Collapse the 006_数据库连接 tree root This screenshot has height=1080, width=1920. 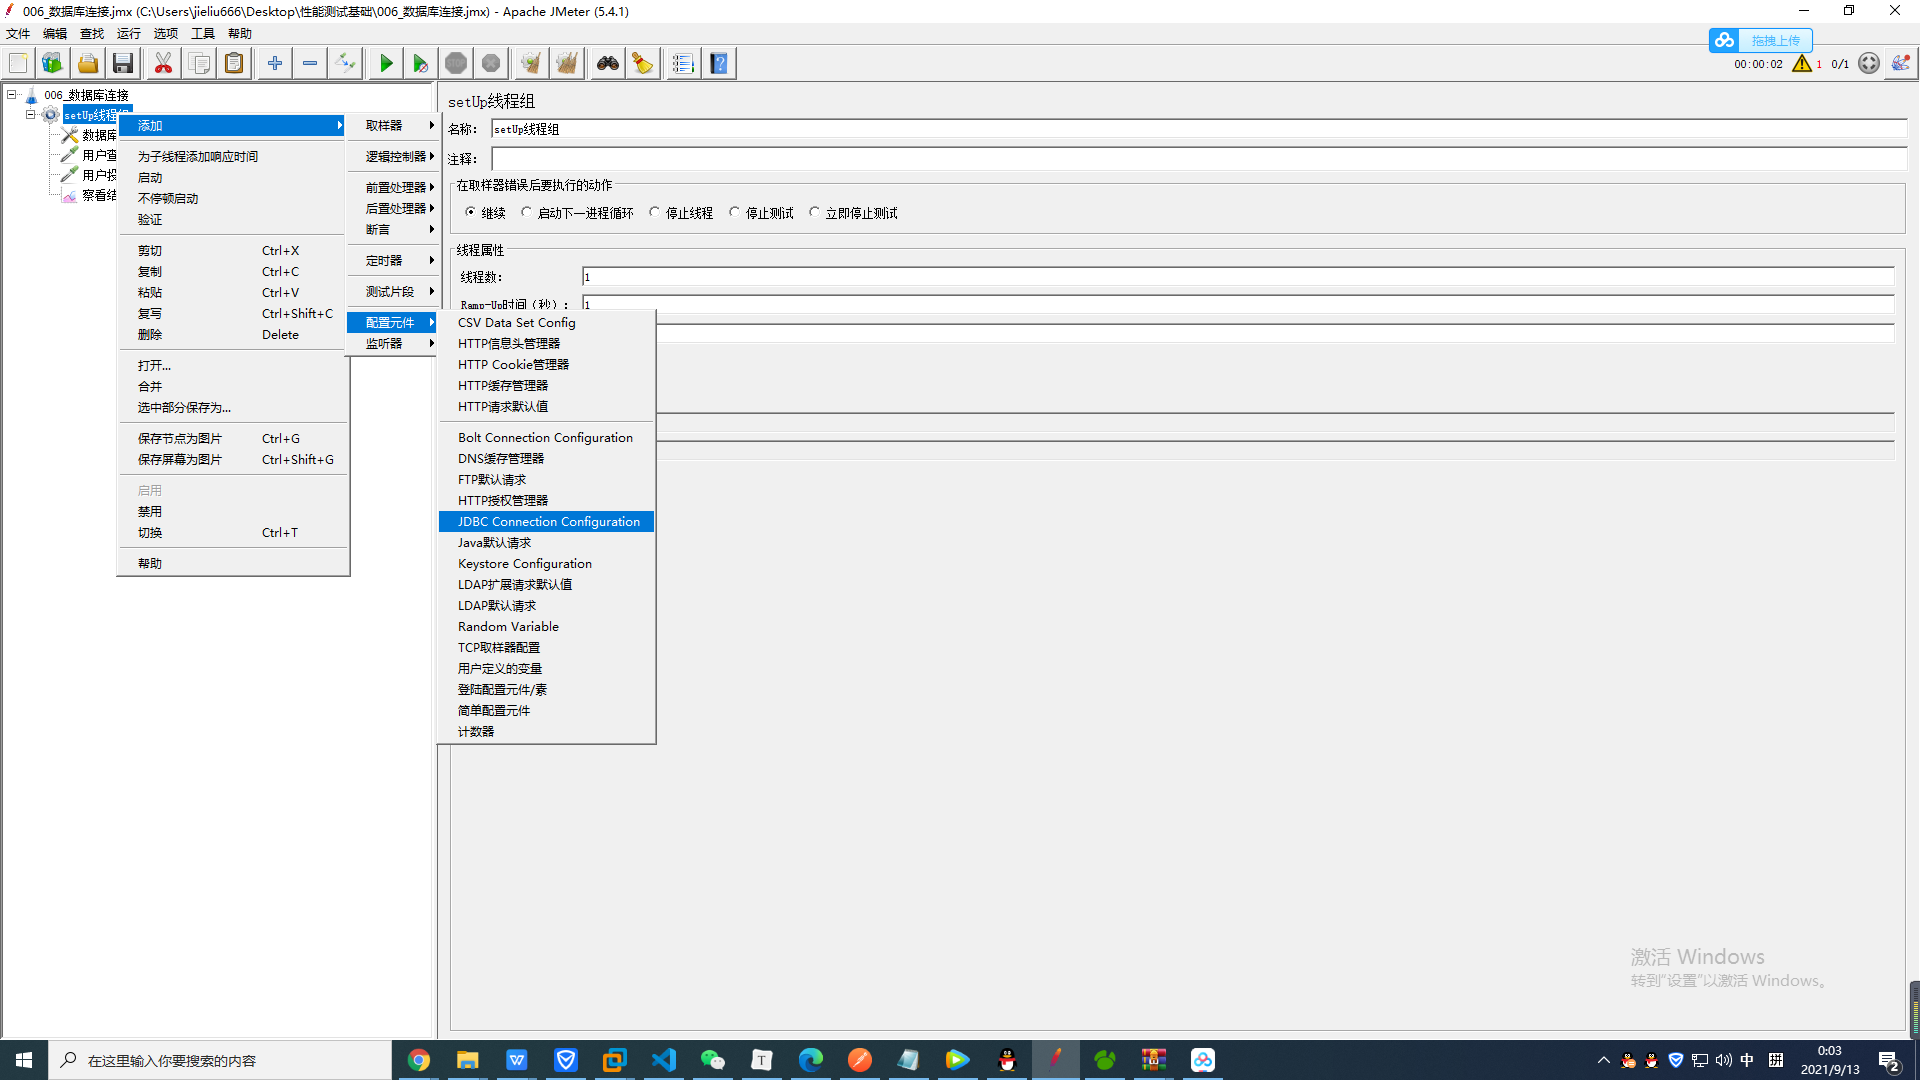pos(12,95)
